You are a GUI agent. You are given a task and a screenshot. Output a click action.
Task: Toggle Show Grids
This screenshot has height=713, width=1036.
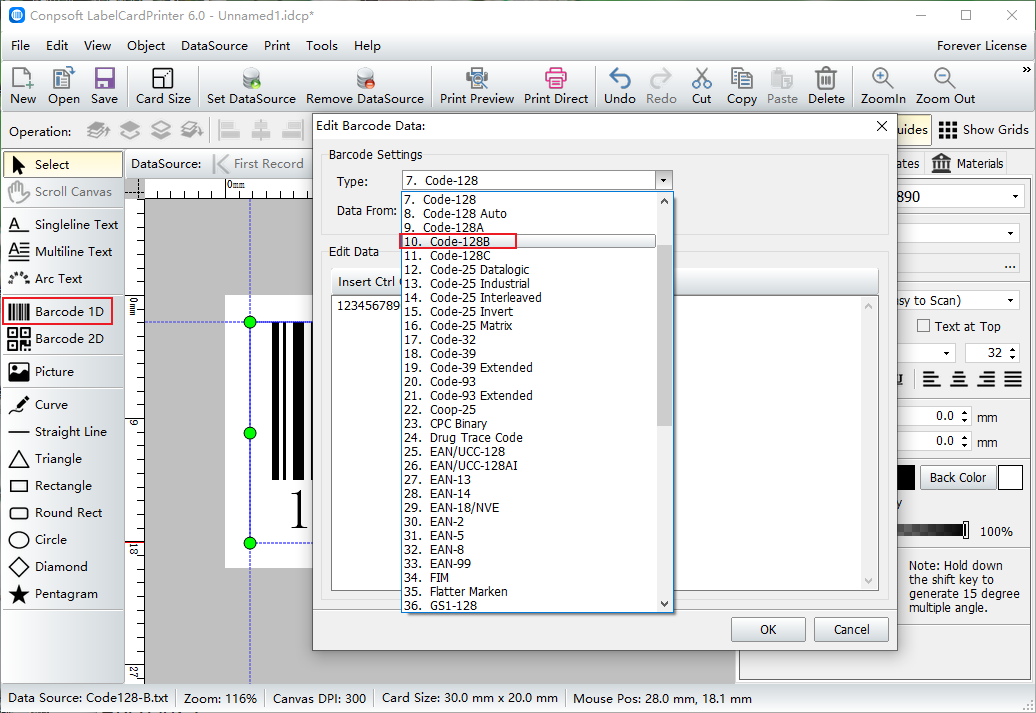(x=983, y=130)
